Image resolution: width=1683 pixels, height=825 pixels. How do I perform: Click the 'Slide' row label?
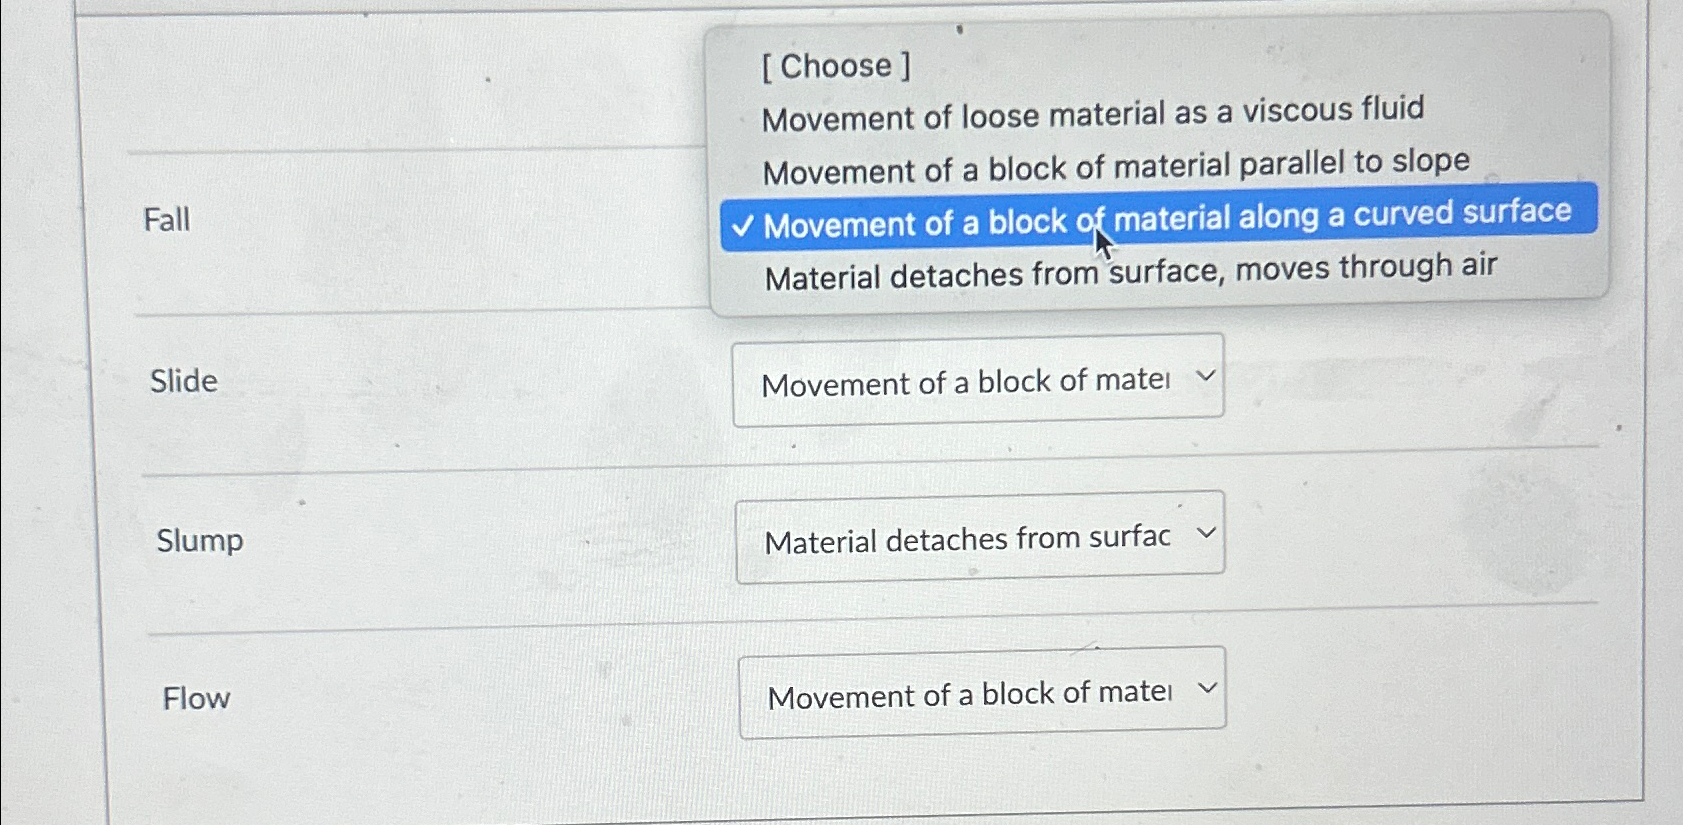pyautogui.click(x=184, y=380)
